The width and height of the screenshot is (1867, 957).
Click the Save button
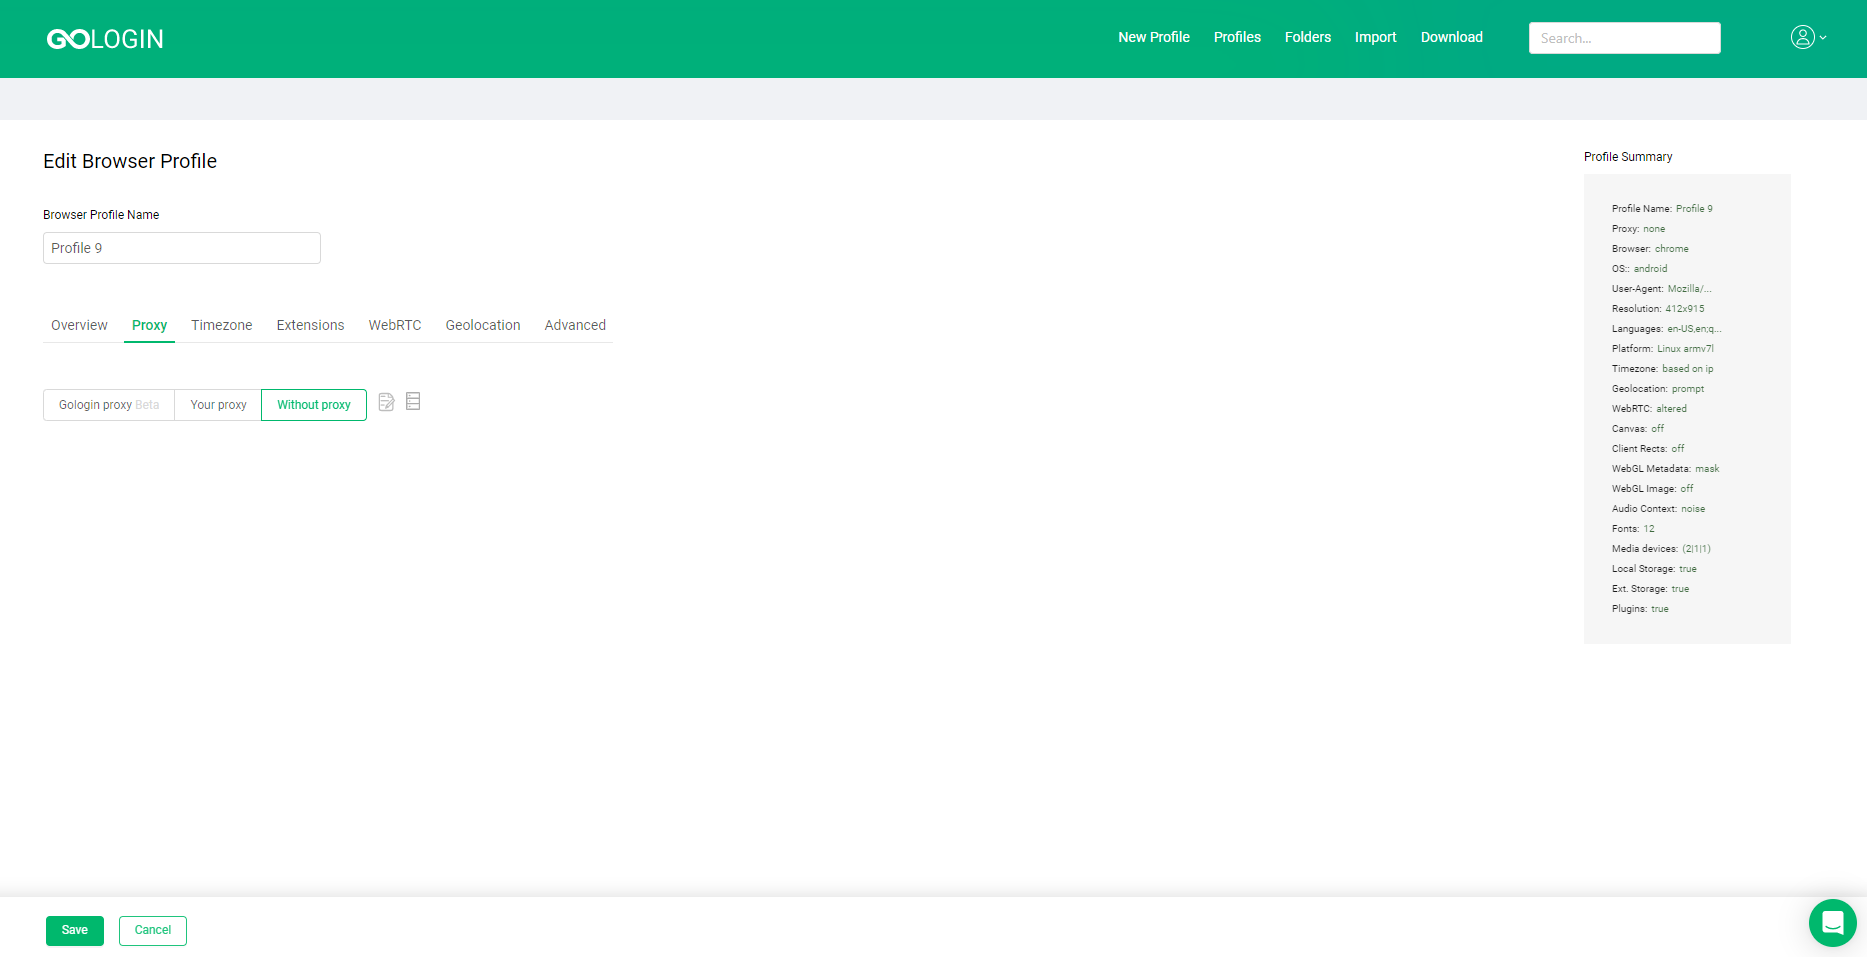coord(74,930)
